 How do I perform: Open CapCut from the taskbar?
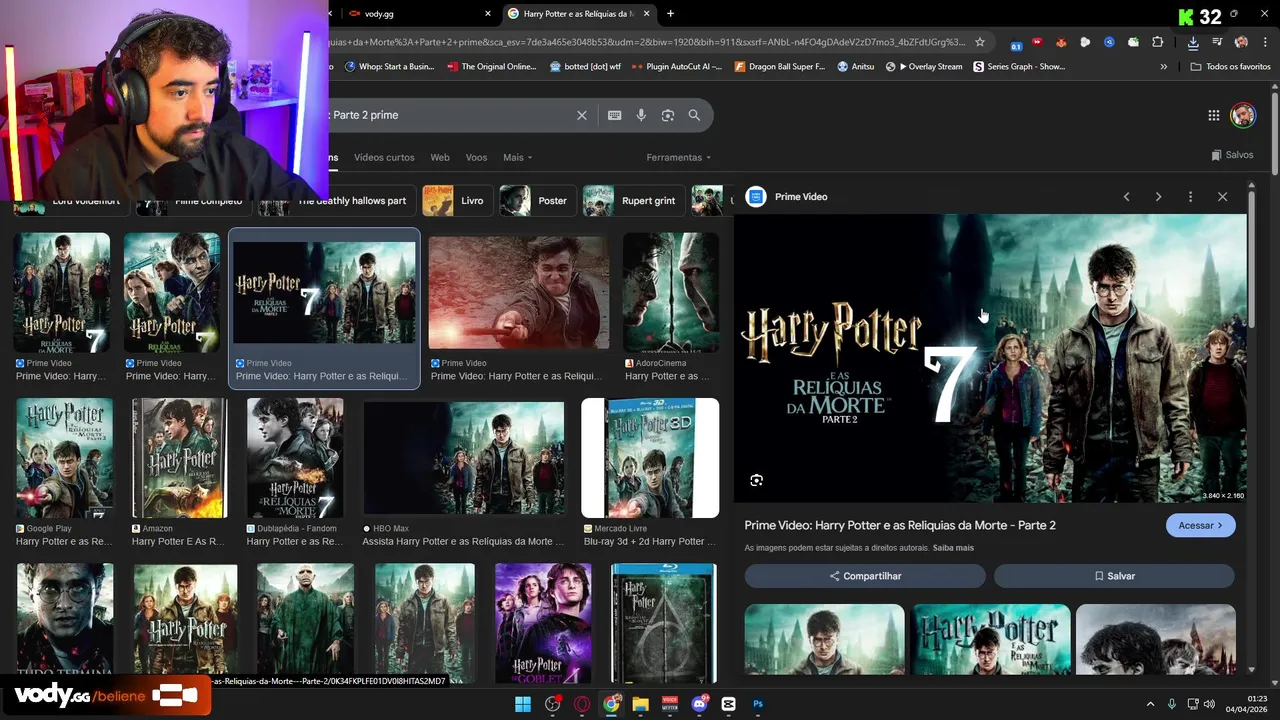pyautogui.click(x=728, y=704)
